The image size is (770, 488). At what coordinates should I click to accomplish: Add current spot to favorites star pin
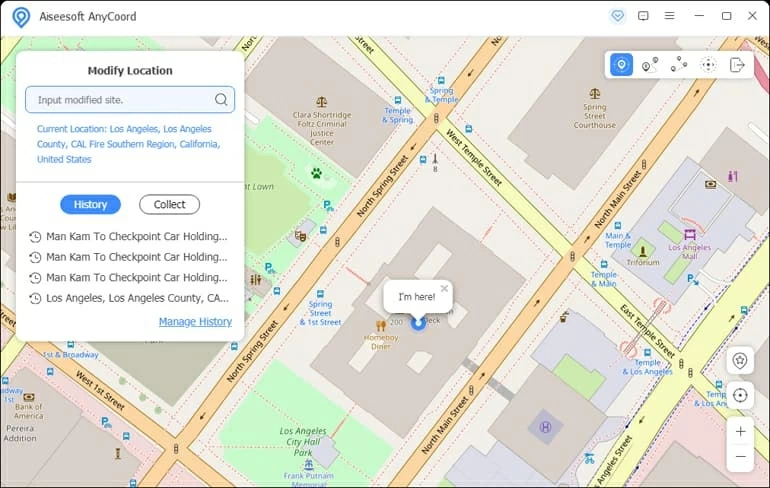coord(740,361)
